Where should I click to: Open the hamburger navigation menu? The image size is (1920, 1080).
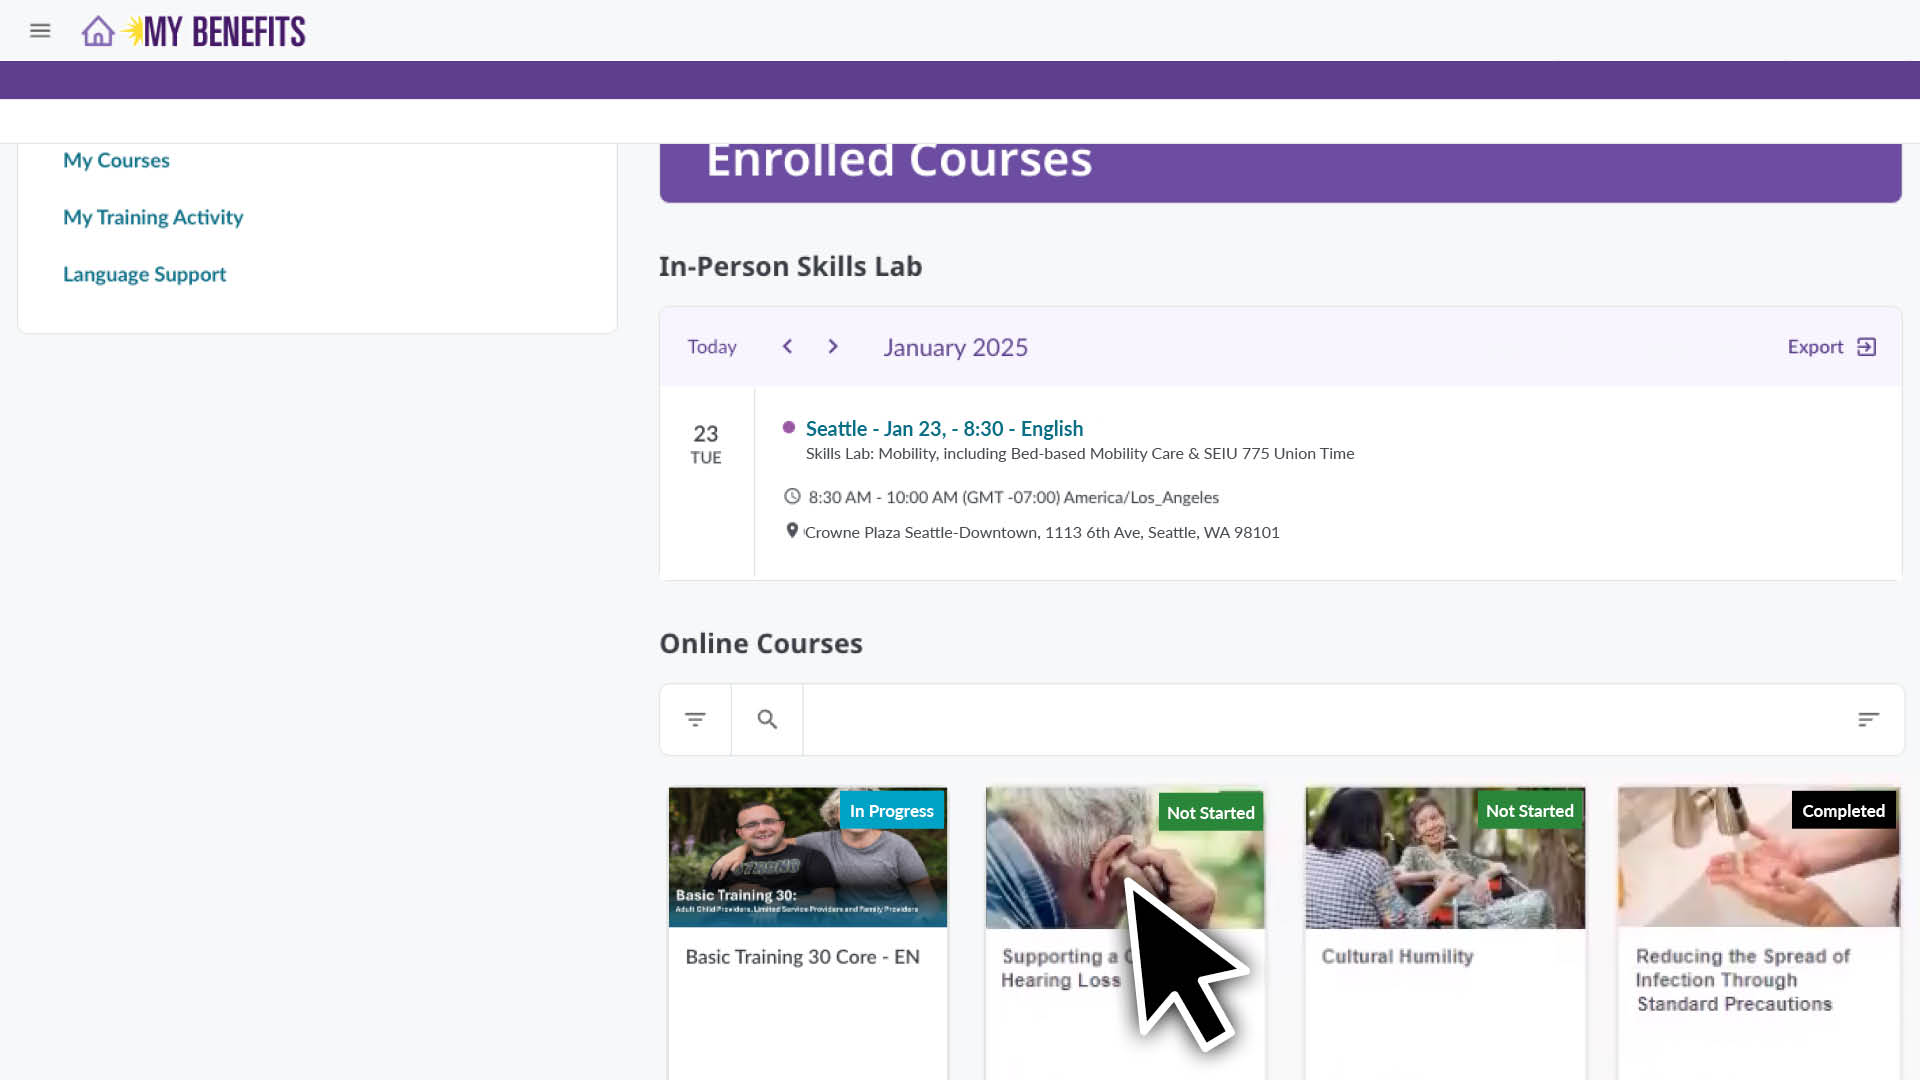point(40,31)
